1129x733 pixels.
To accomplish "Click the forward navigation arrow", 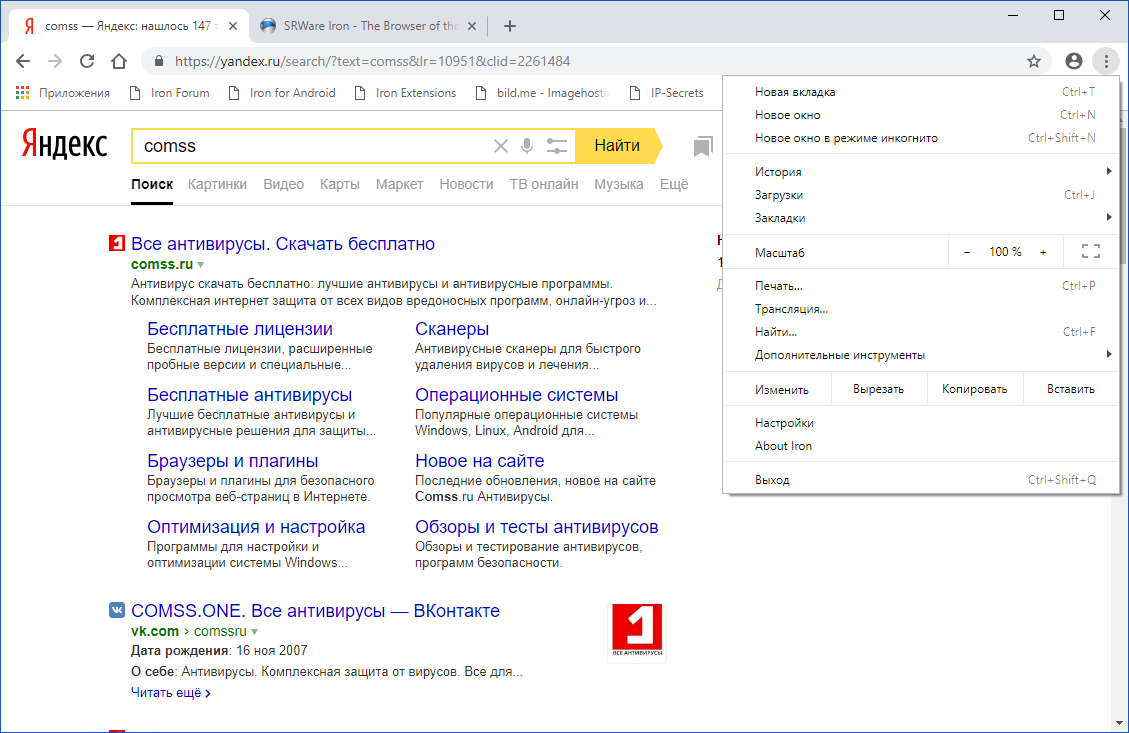I will [55, 61].
